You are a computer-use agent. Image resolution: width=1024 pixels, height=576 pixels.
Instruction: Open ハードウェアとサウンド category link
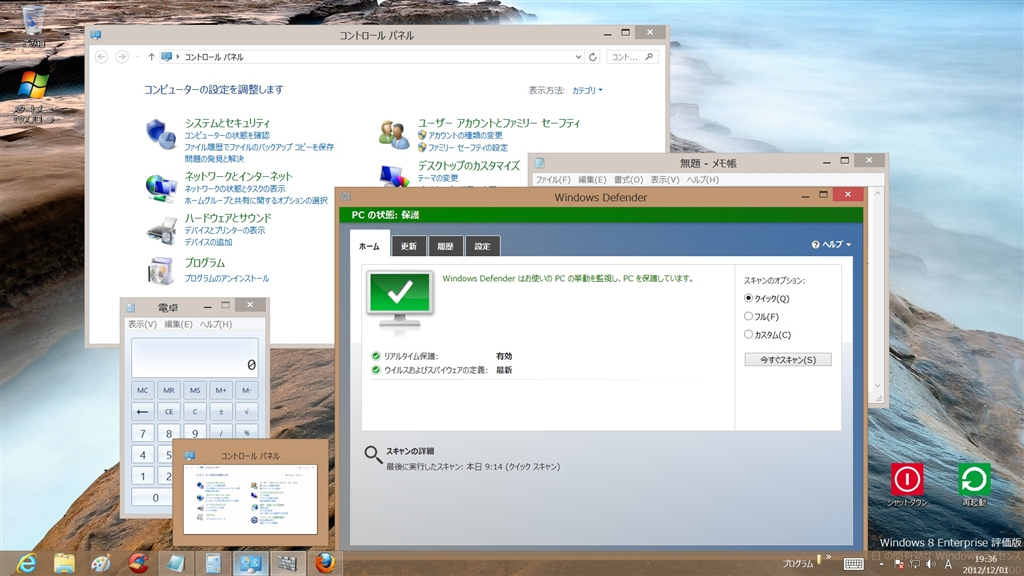[x=228, y=218]
